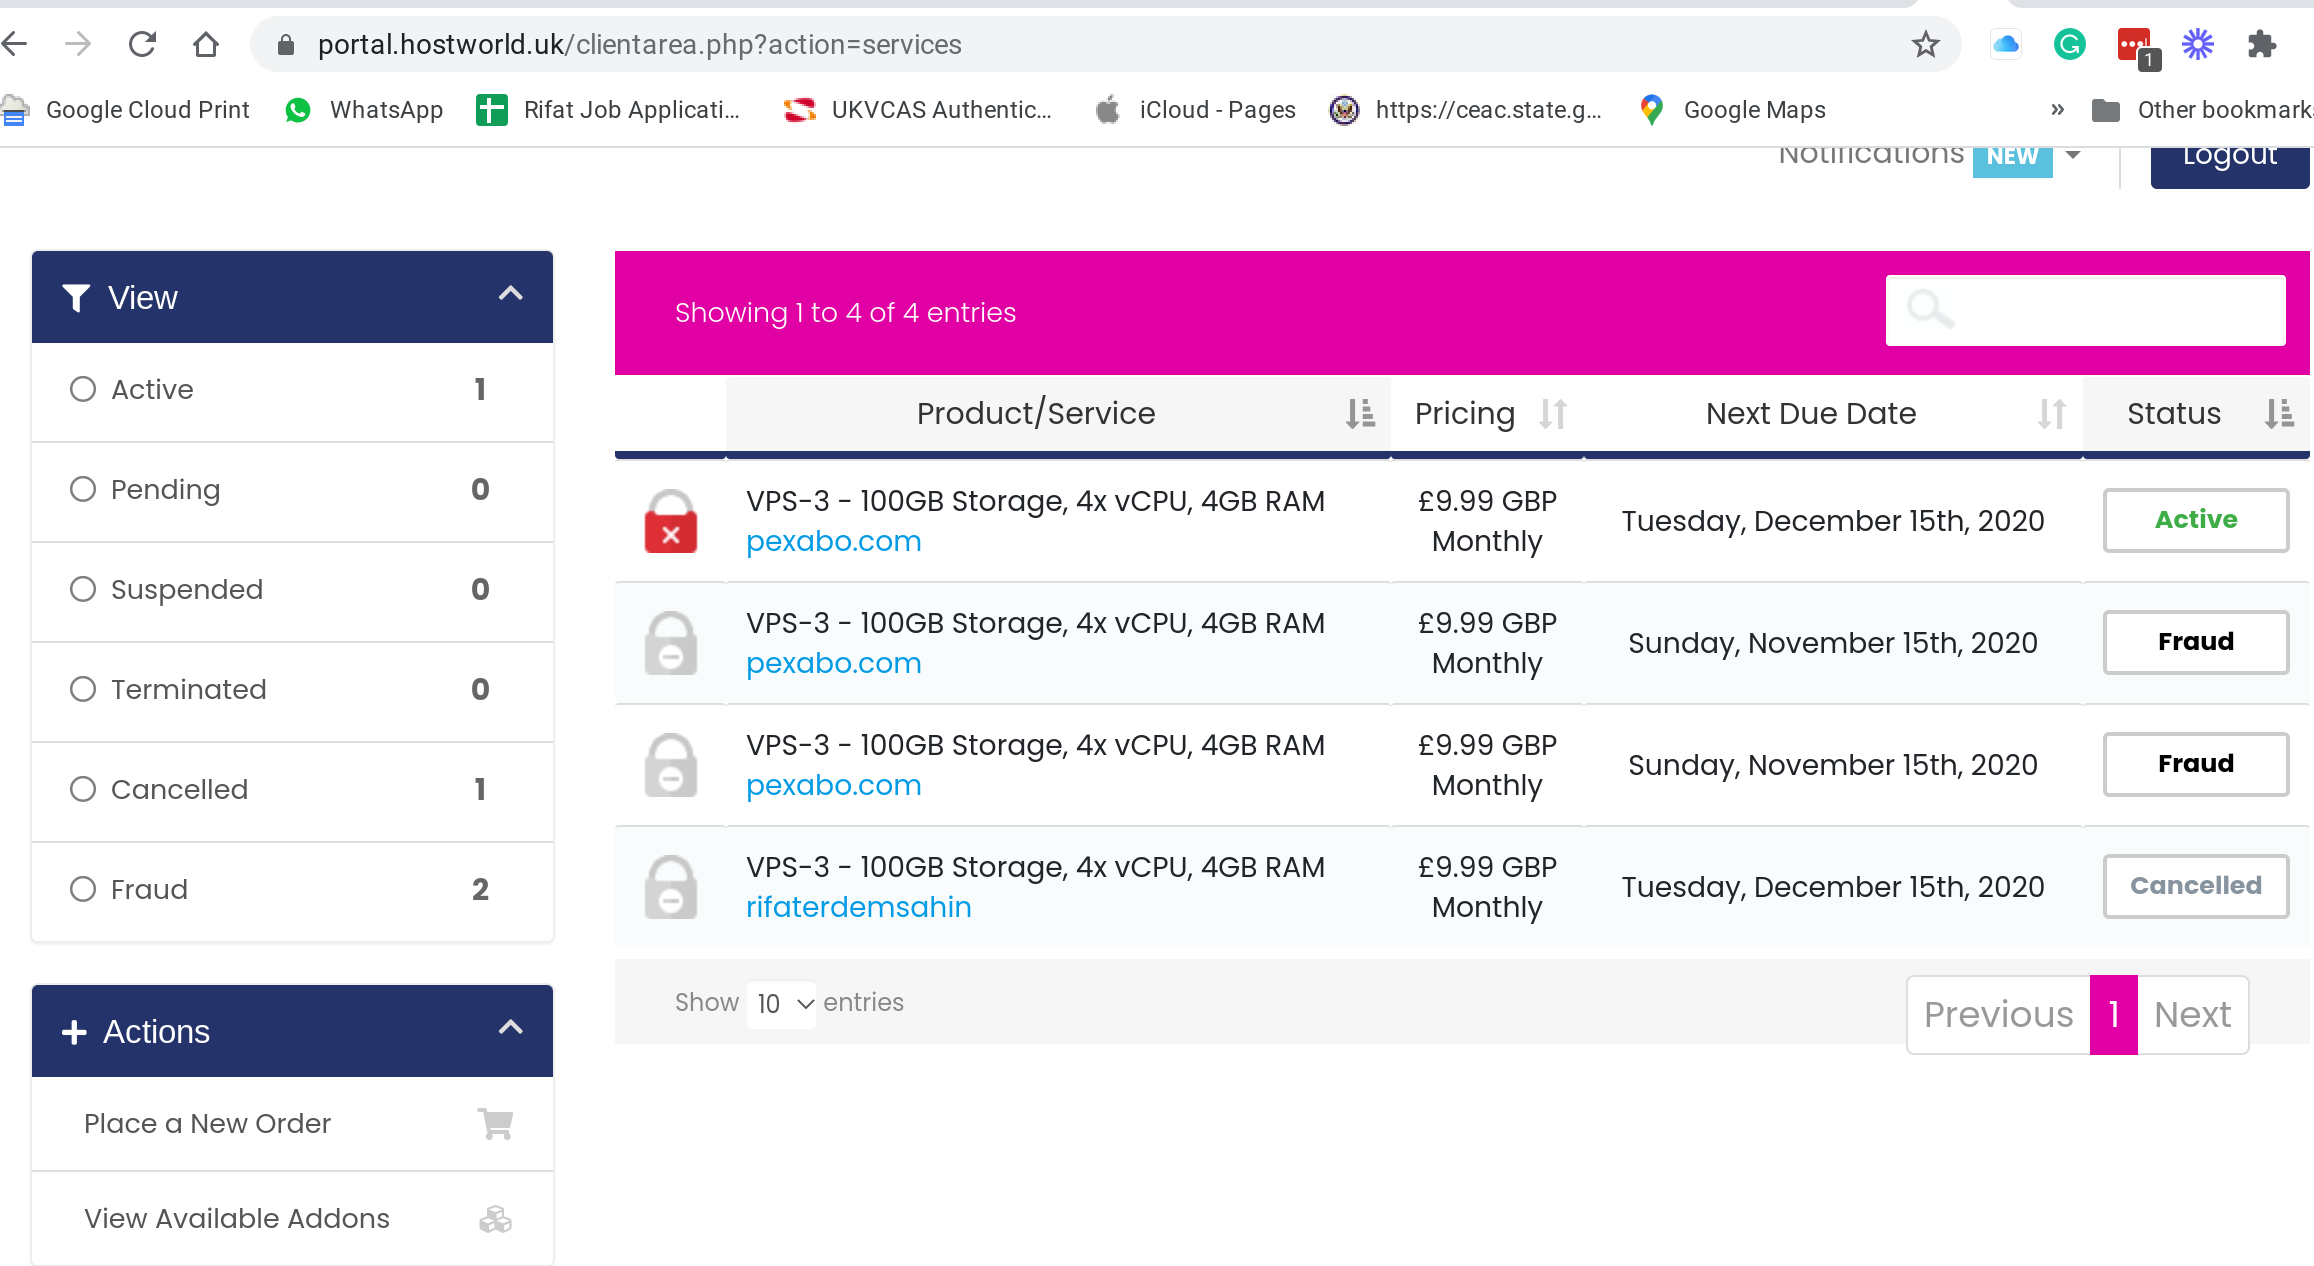2314x1266 pixels.
Task: Reload the page with the refresh icon
Action: 142,44
